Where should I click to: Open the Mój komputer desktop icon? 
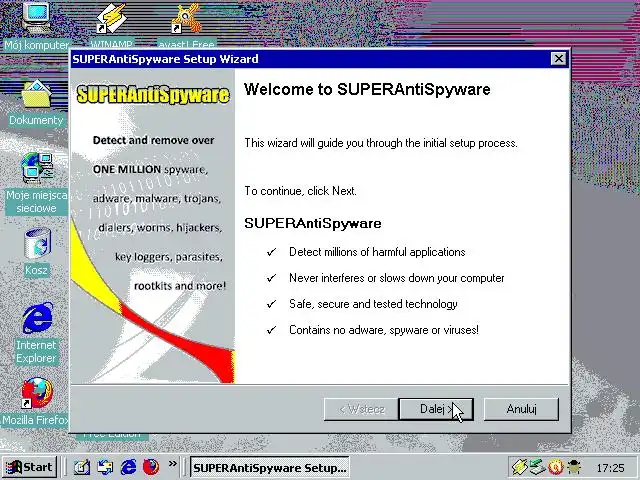click(x=36, y=25)
